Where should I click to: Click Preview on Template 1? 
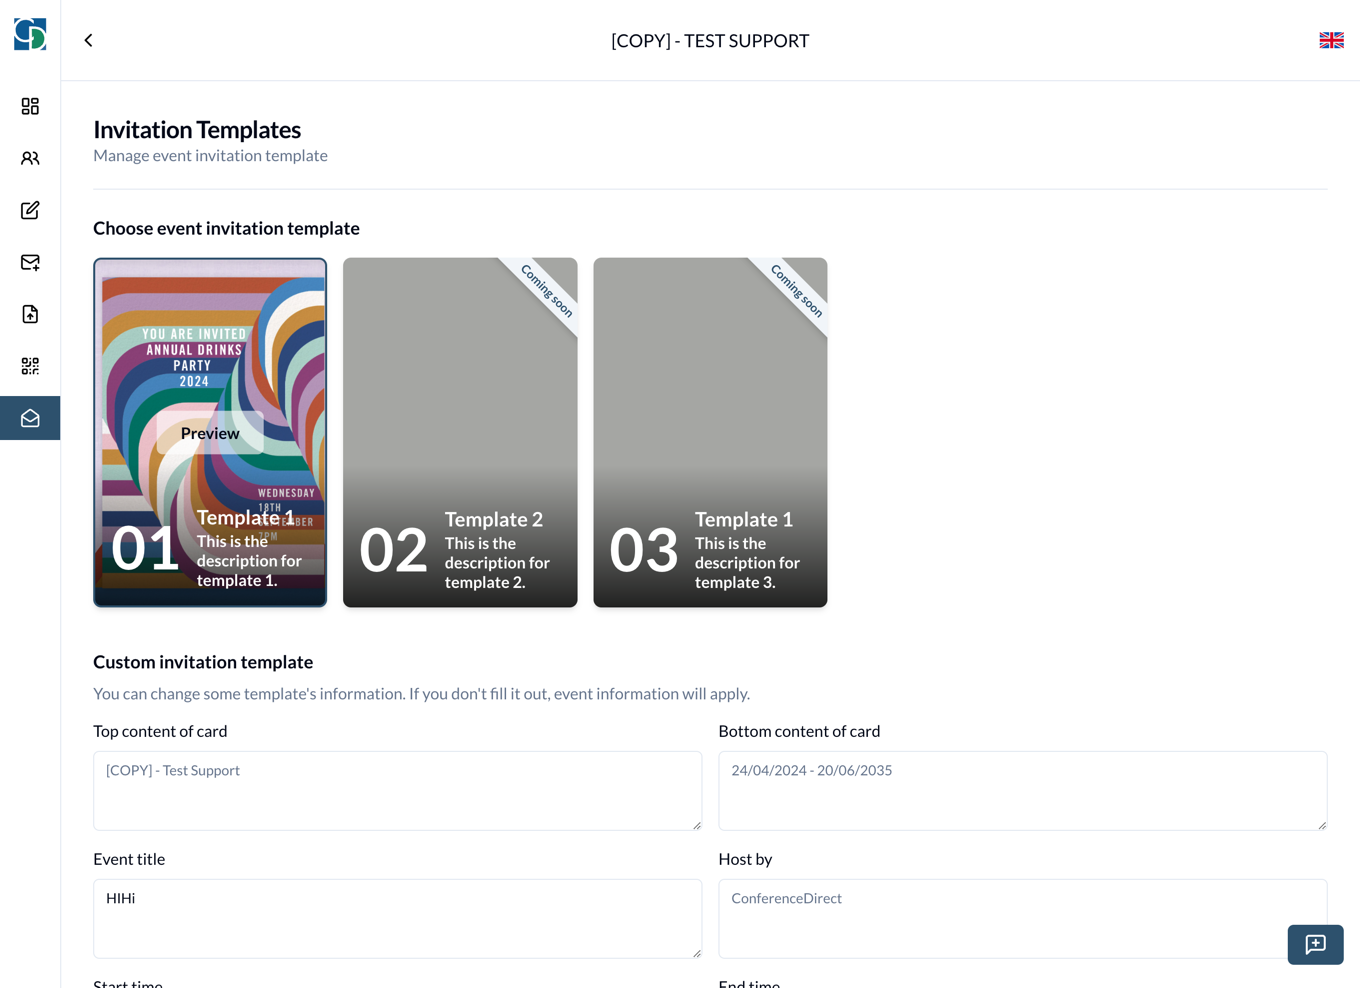tap(210, 433)
